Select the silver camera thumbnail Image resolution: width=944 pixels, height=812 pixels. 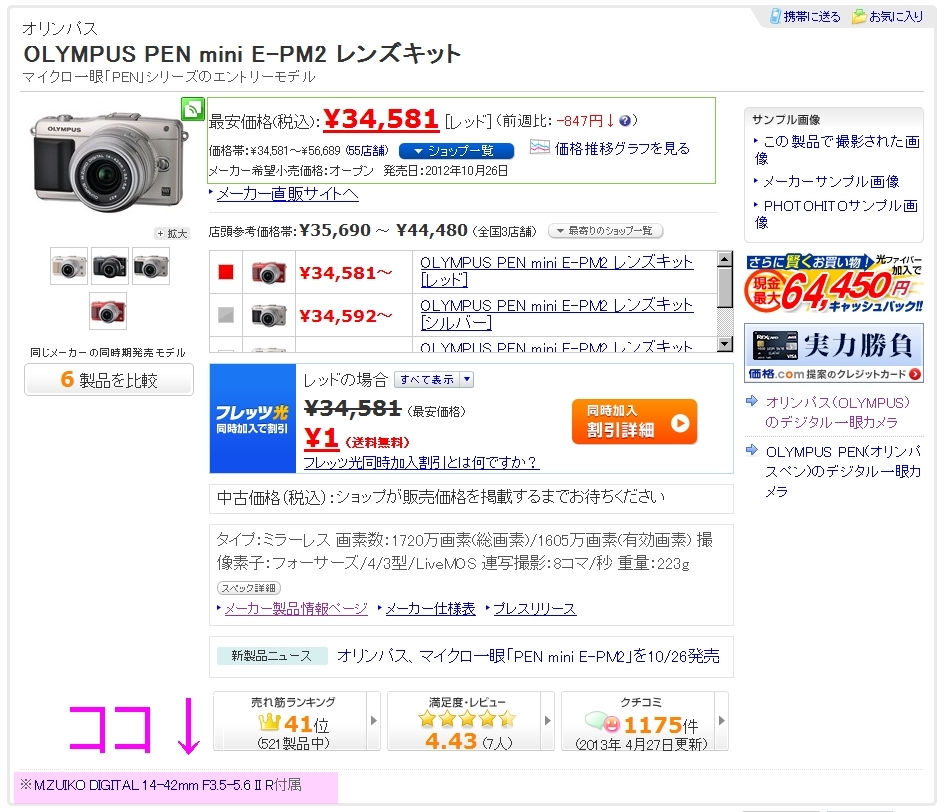(151, 266)
